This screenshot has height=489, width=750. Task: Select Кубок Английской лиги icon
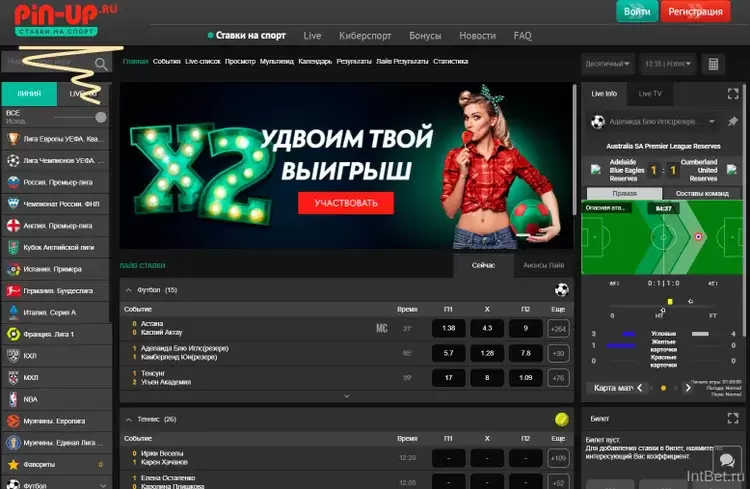click(x=13, y=247)
